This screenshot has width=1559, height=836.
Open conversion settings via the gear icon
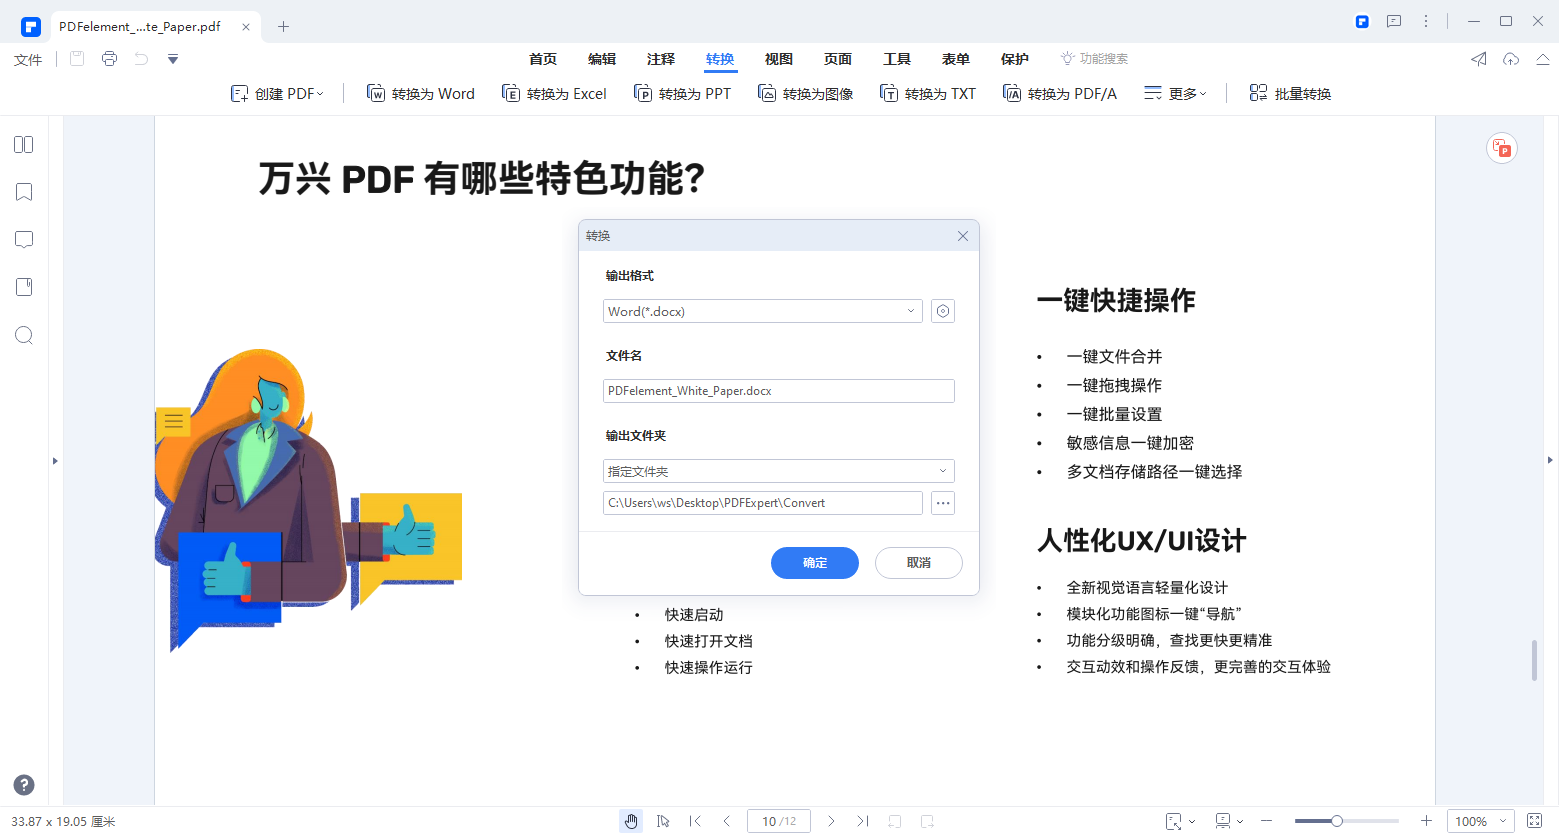[942, 311]
